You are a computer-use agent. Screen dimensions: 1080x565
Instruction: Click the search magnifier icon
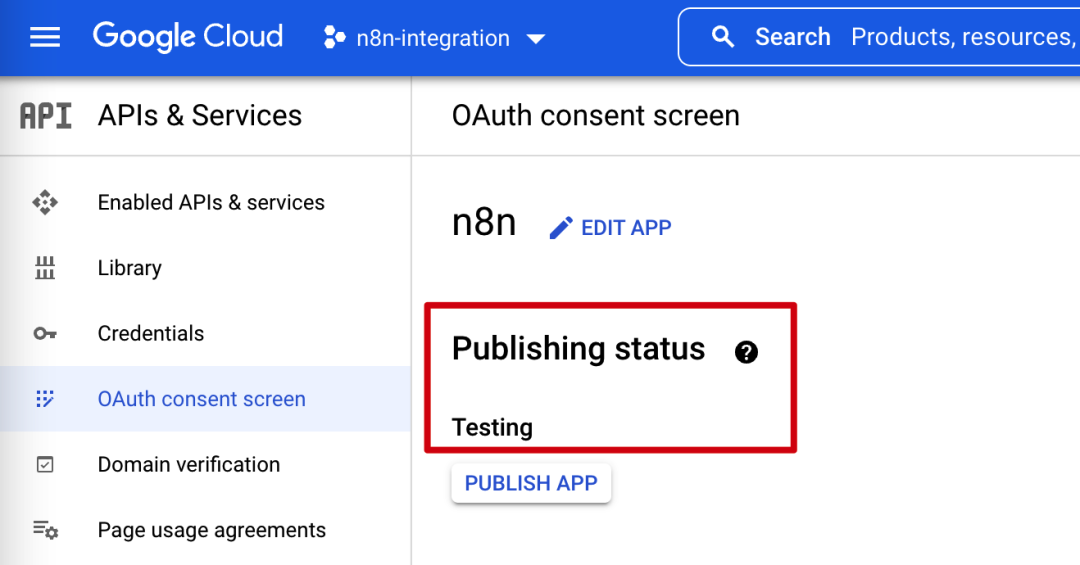(x=723, y=37)
